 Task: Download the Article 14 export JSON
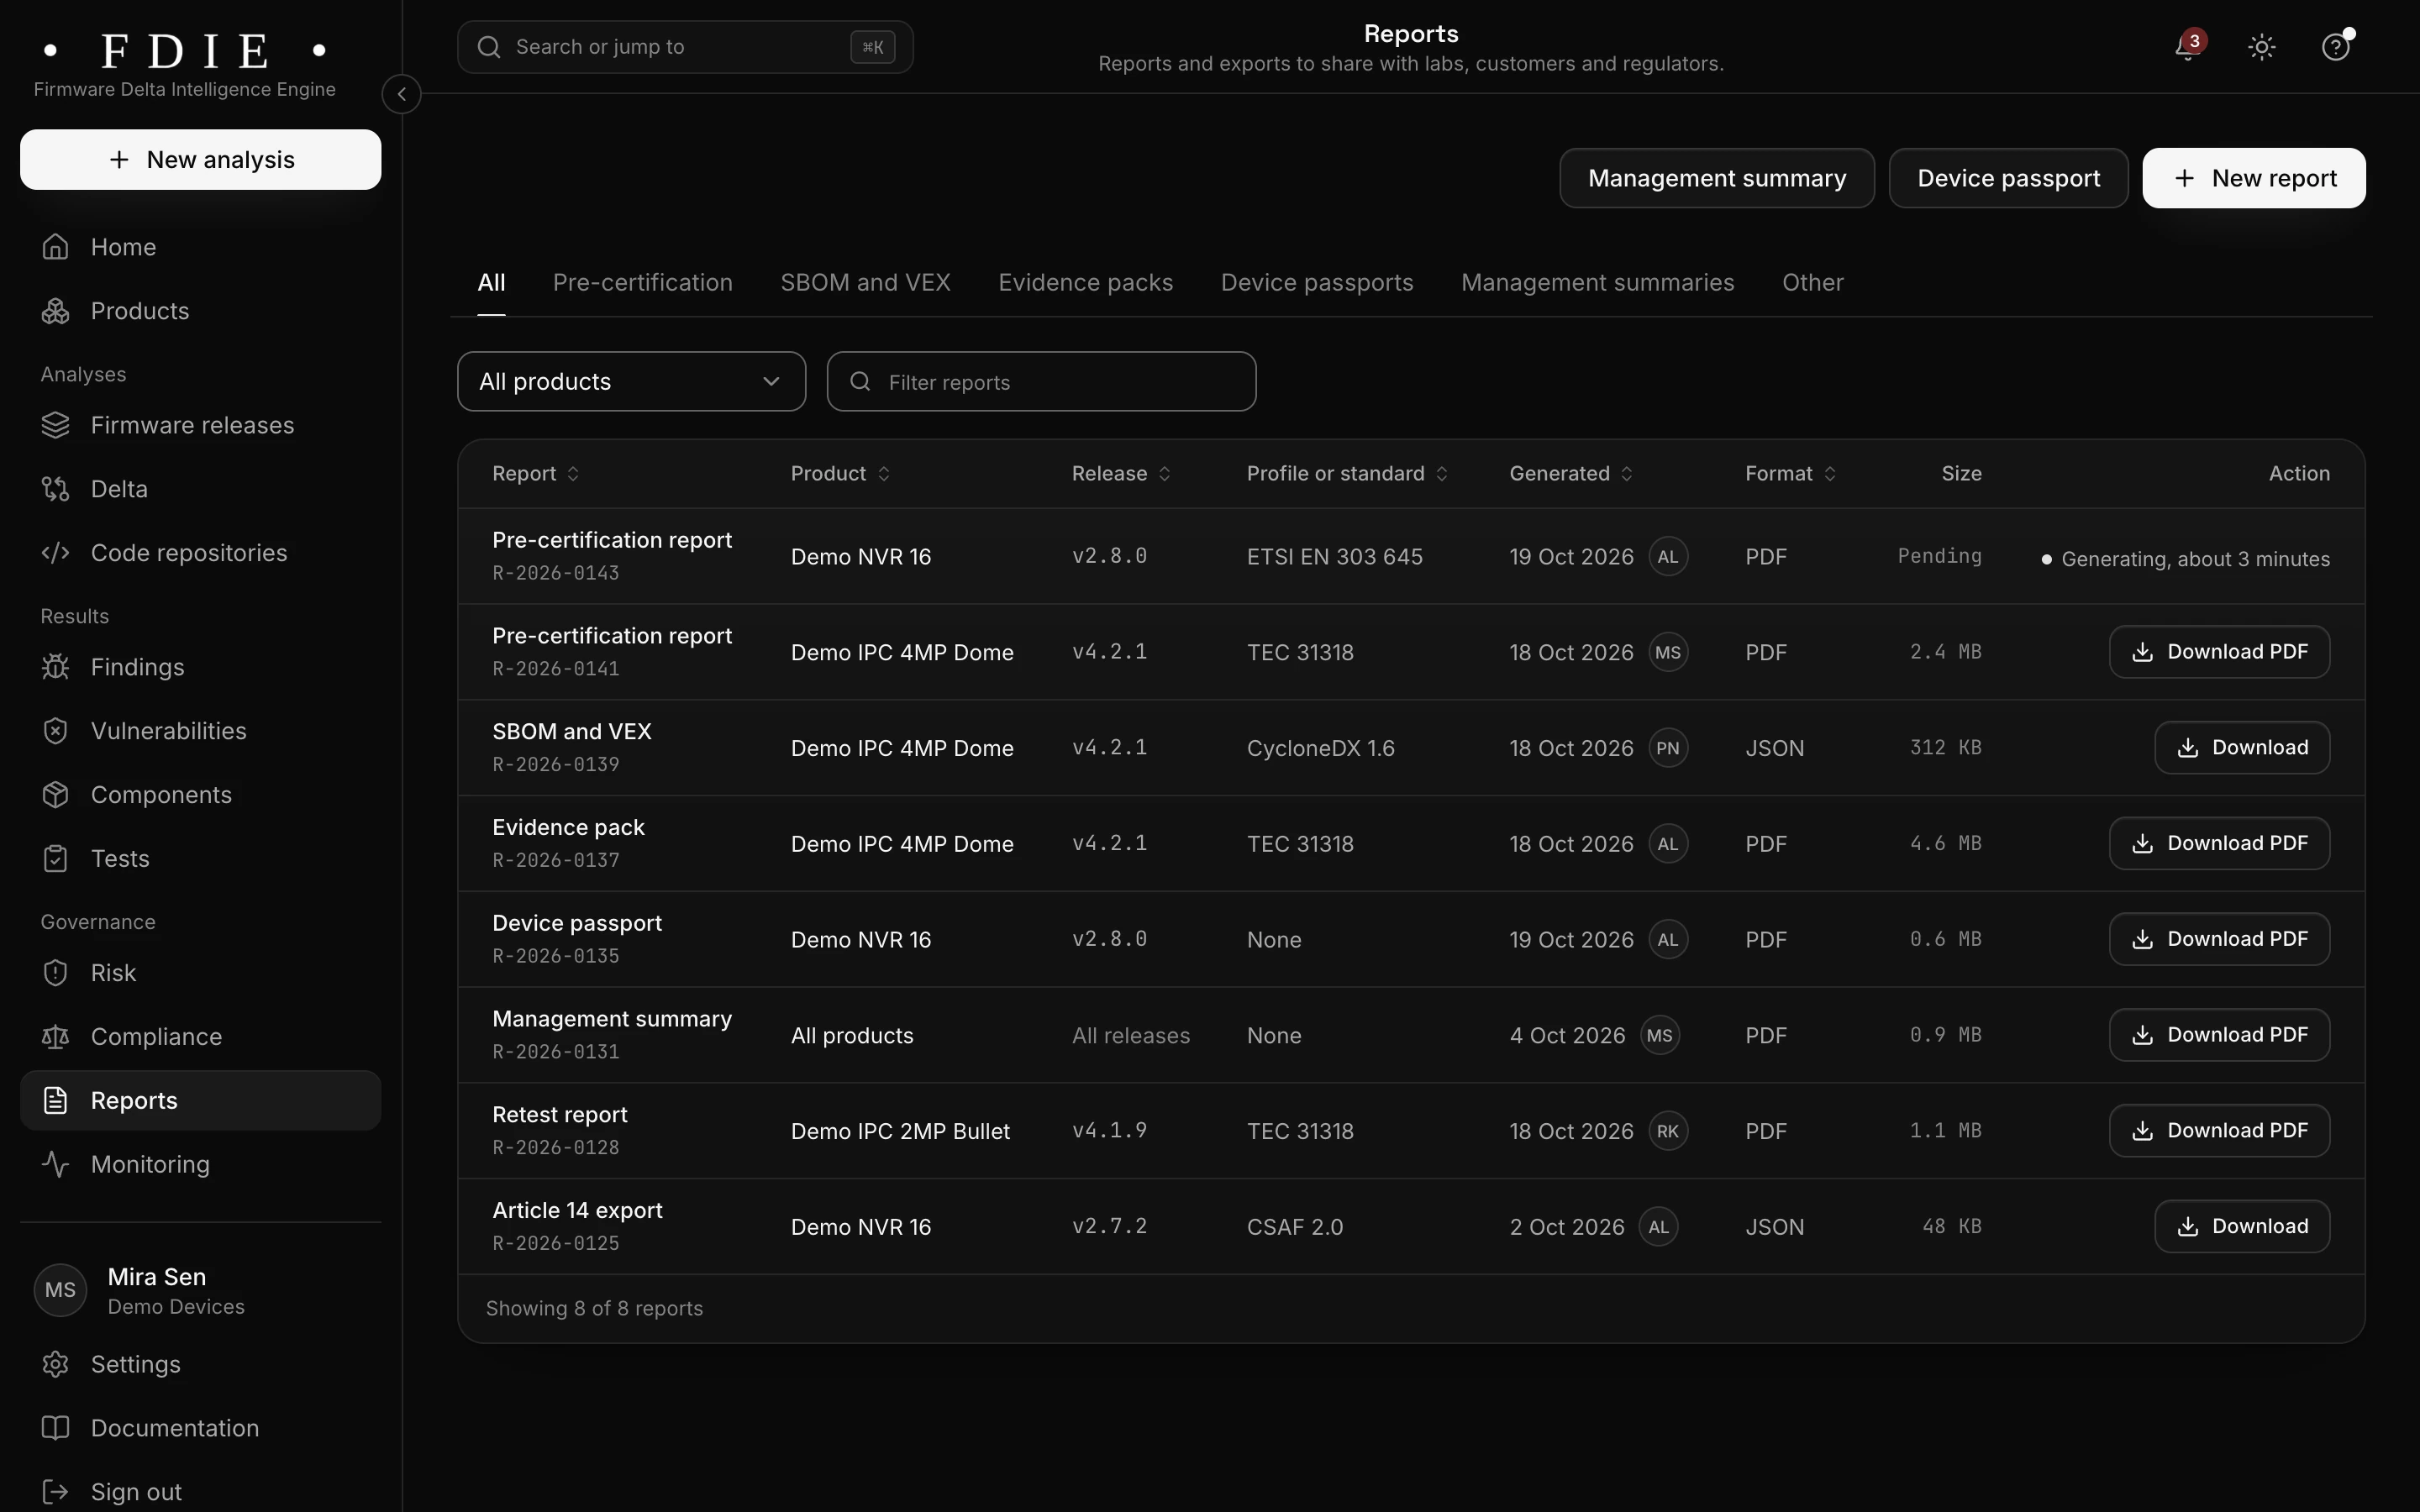point(2242,1226)
